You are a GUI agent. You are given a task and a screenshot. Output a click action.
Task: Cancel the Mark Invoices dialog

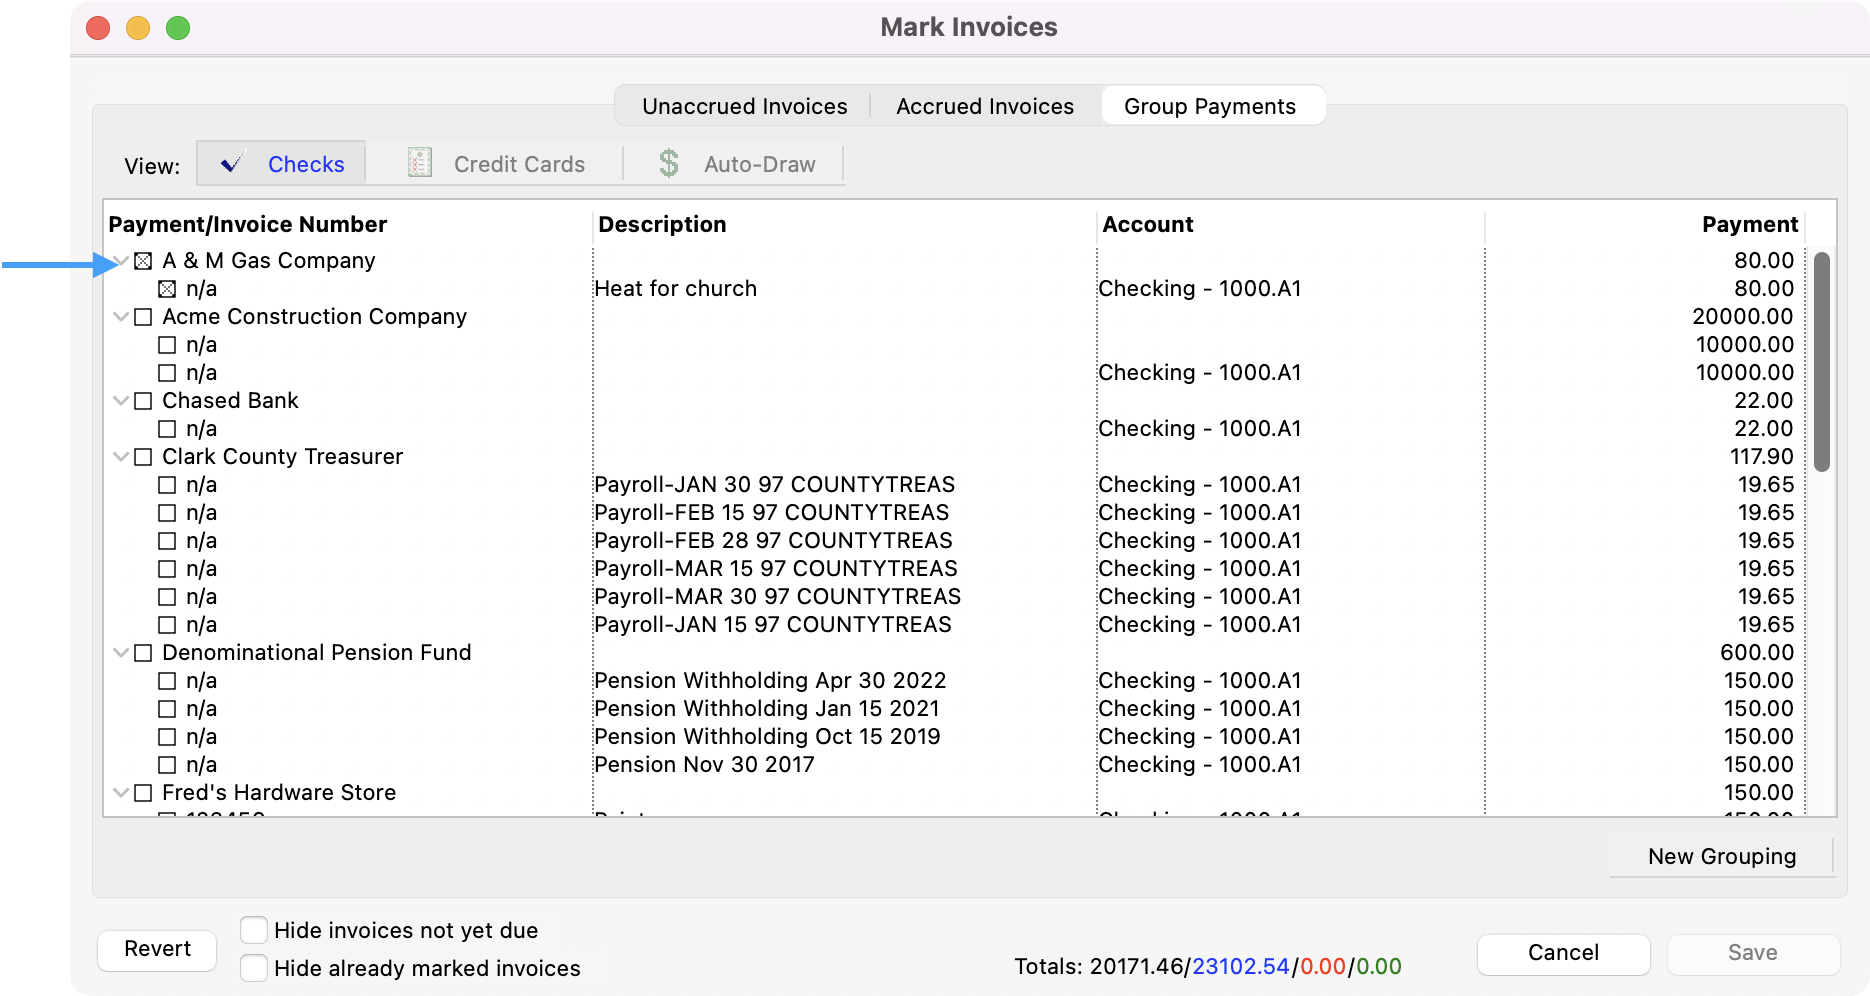click(1562, 953)
